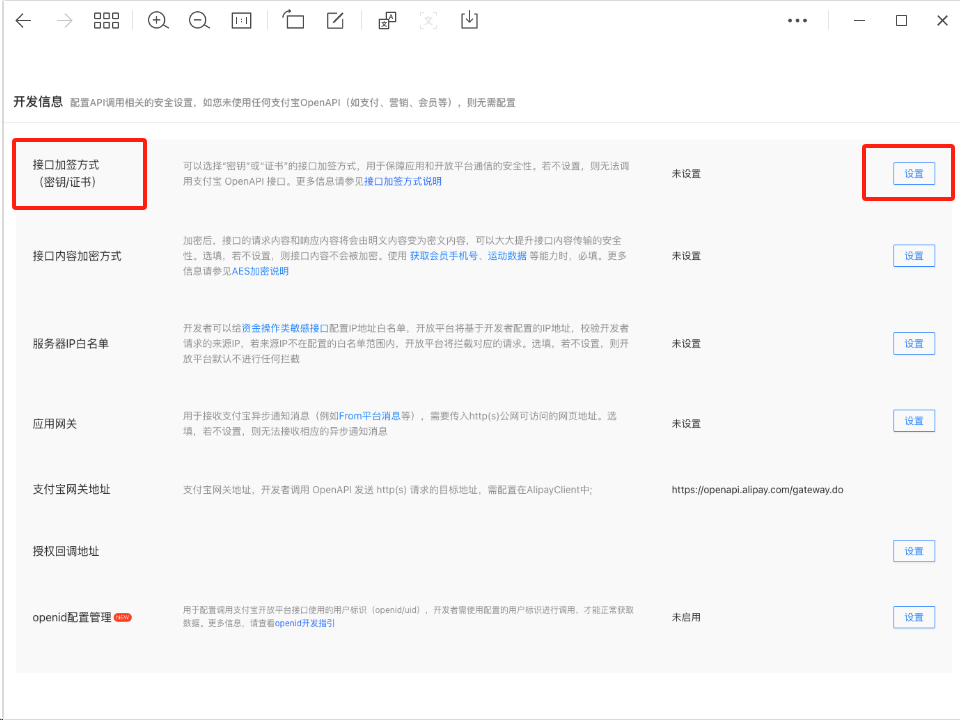
Task: Click 设置 for 服务器IP白名单
Action: coord(913,343)
